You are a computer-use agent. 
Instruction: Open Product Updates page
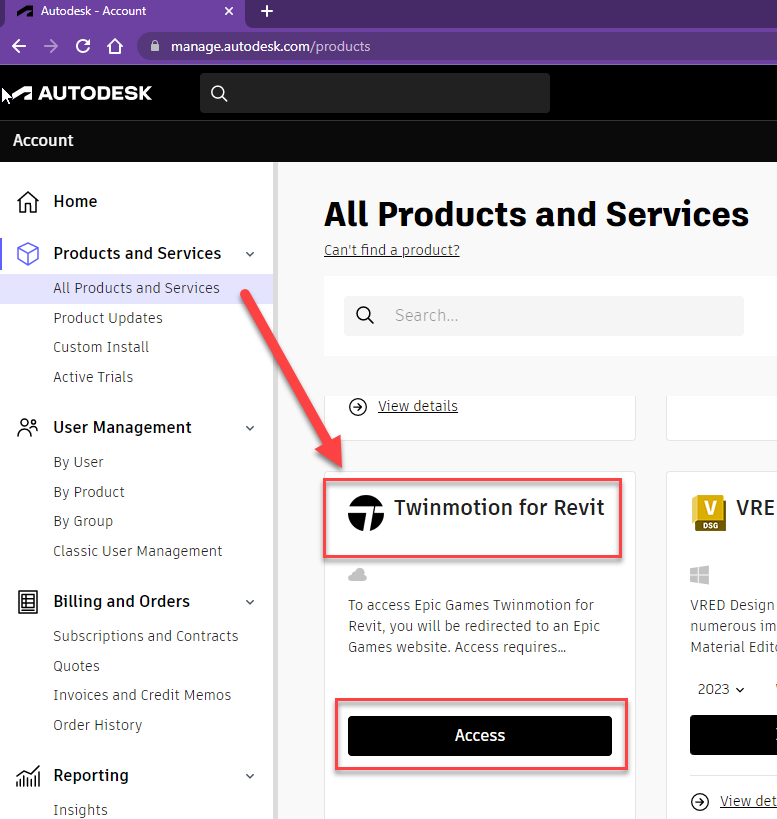[108, 318]
